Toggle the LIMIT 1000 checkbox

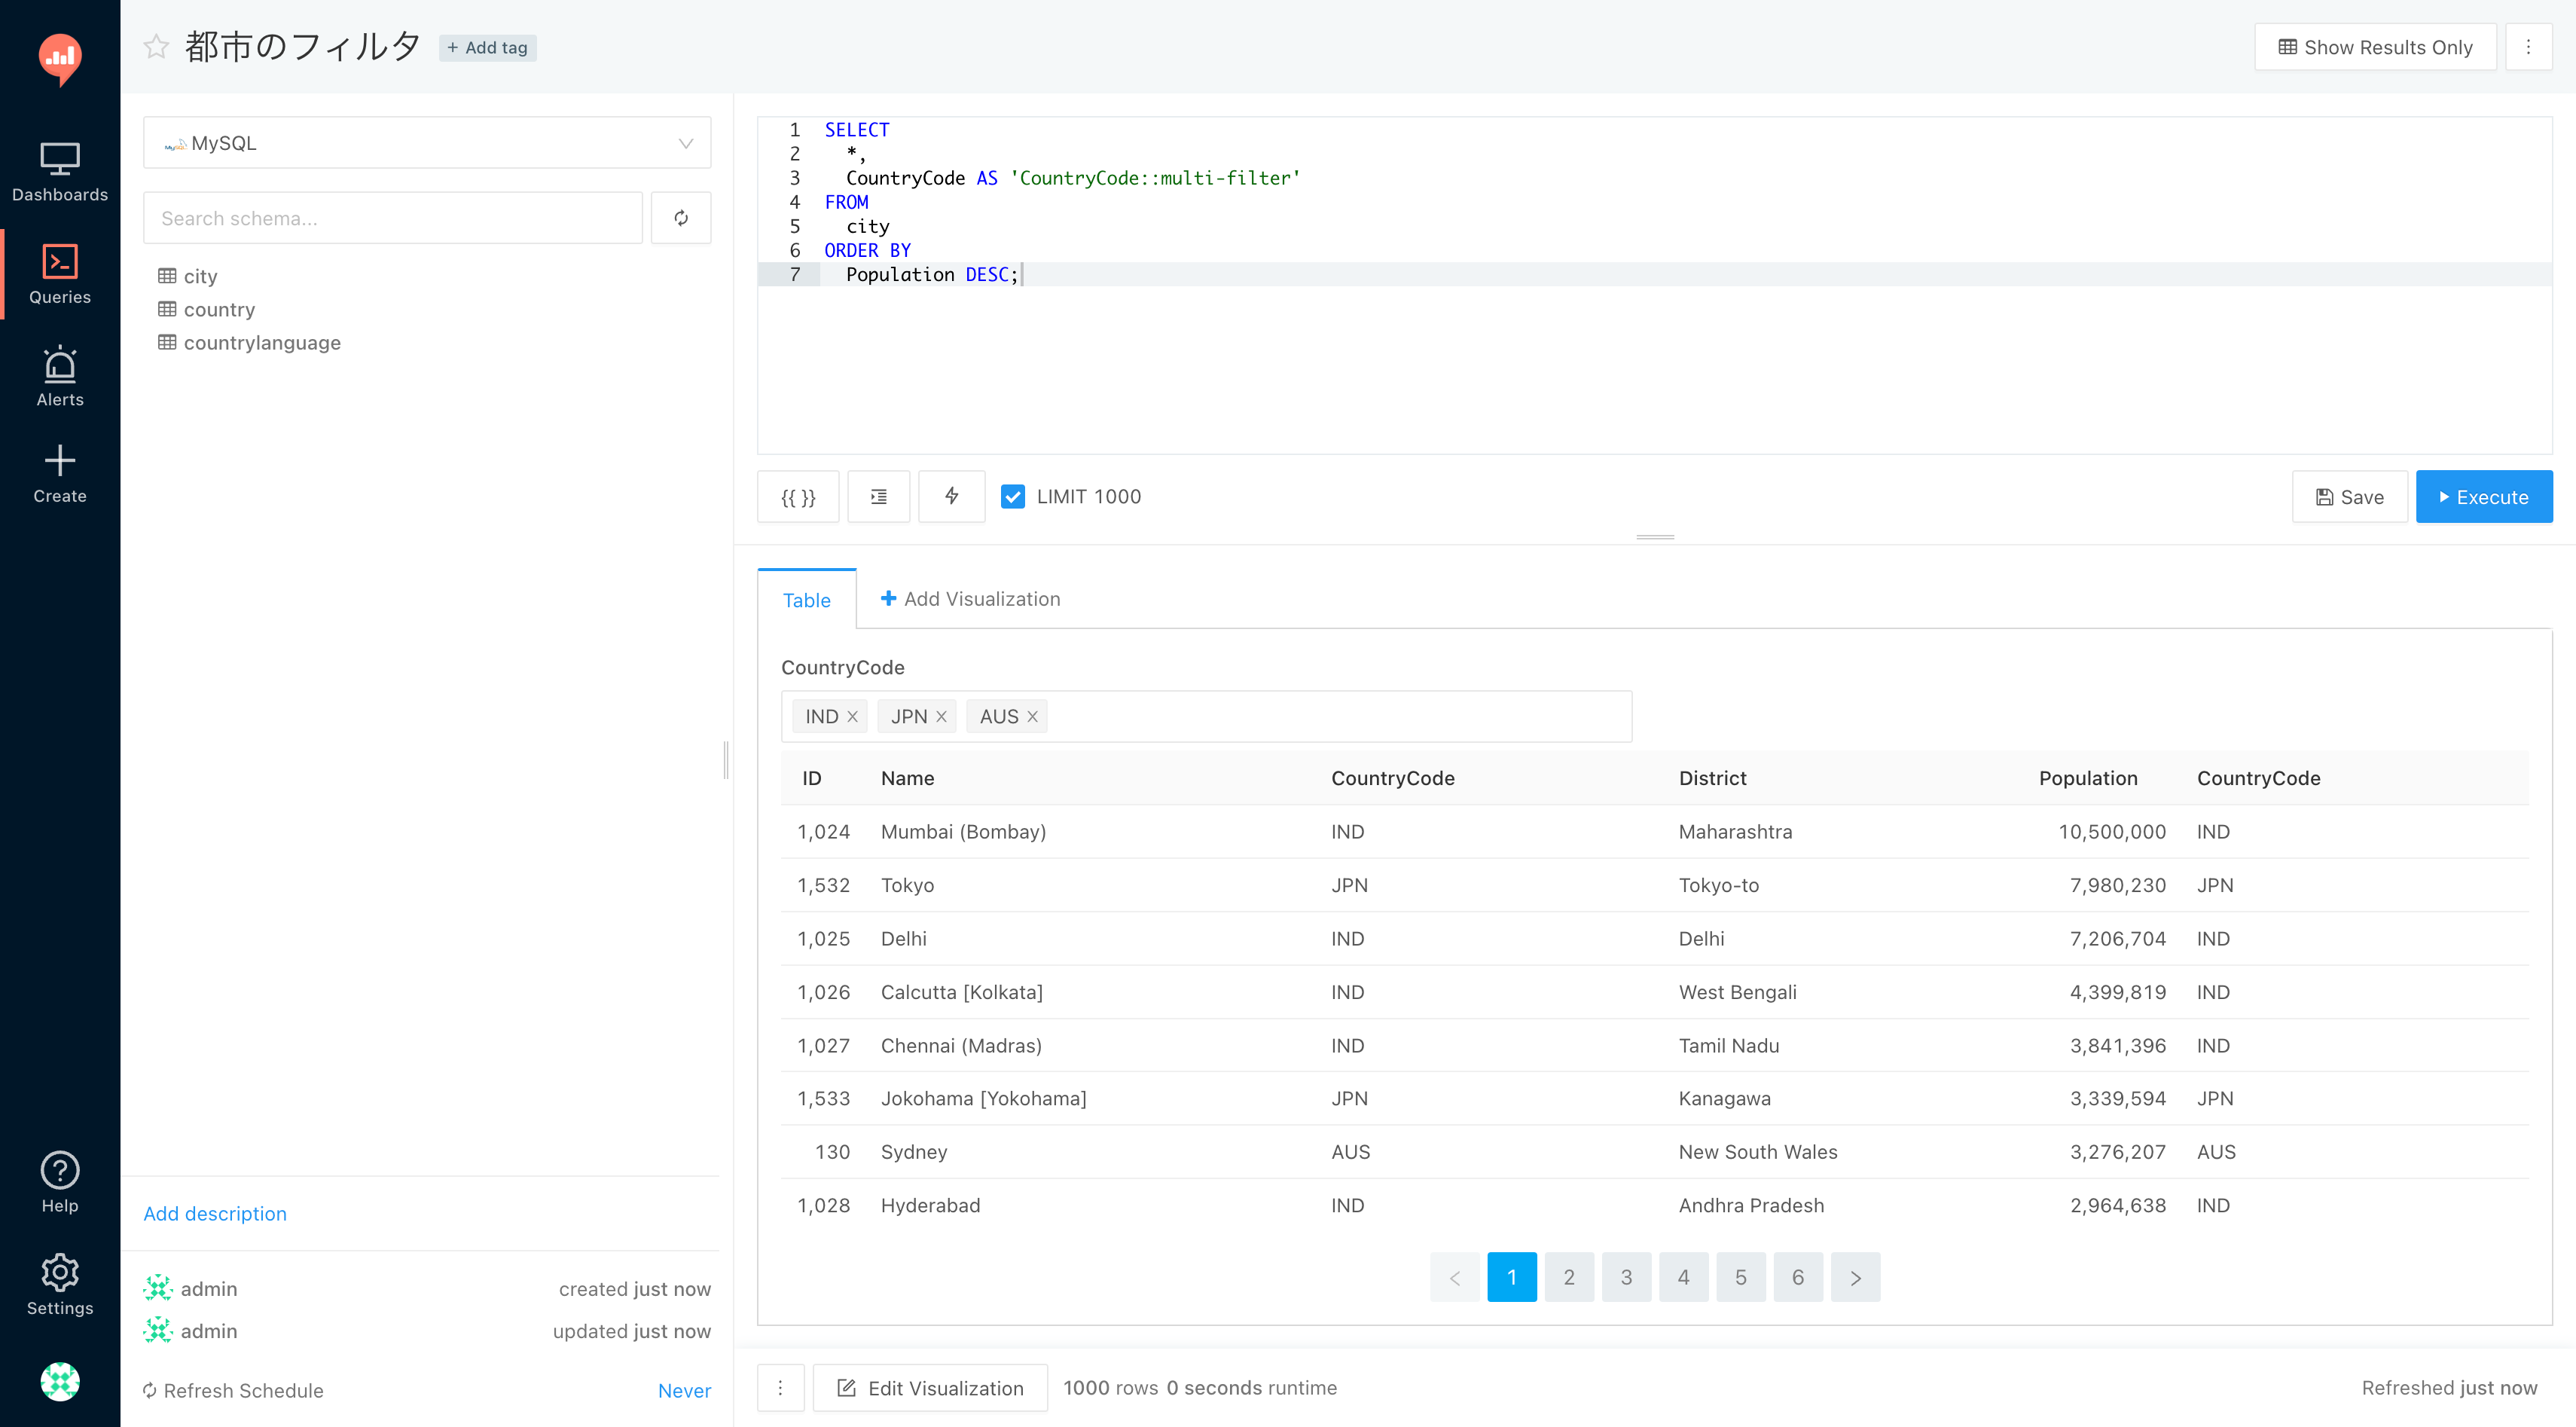tap(1012, 497)
